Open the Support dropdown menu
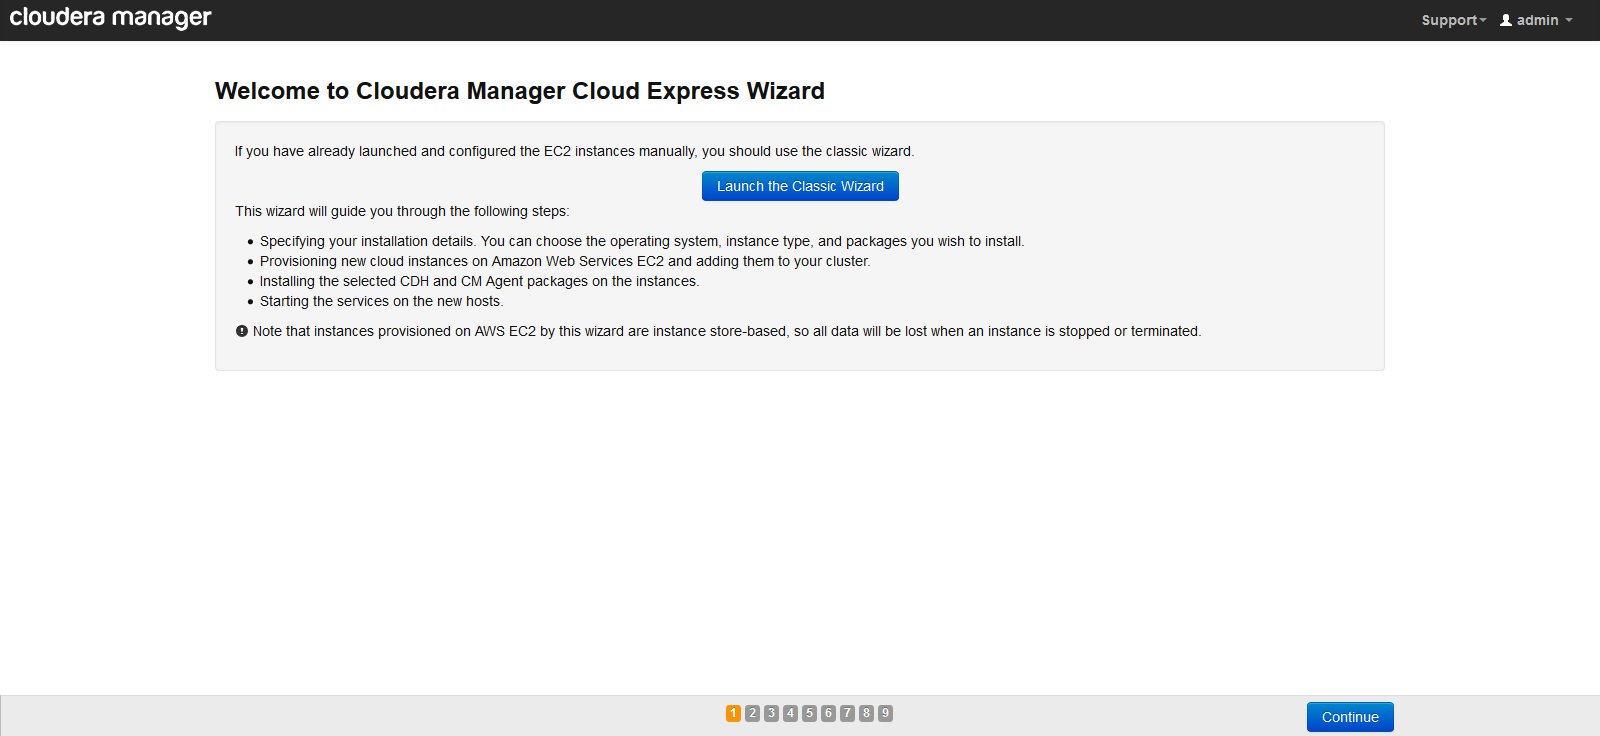 (1454, 20)
